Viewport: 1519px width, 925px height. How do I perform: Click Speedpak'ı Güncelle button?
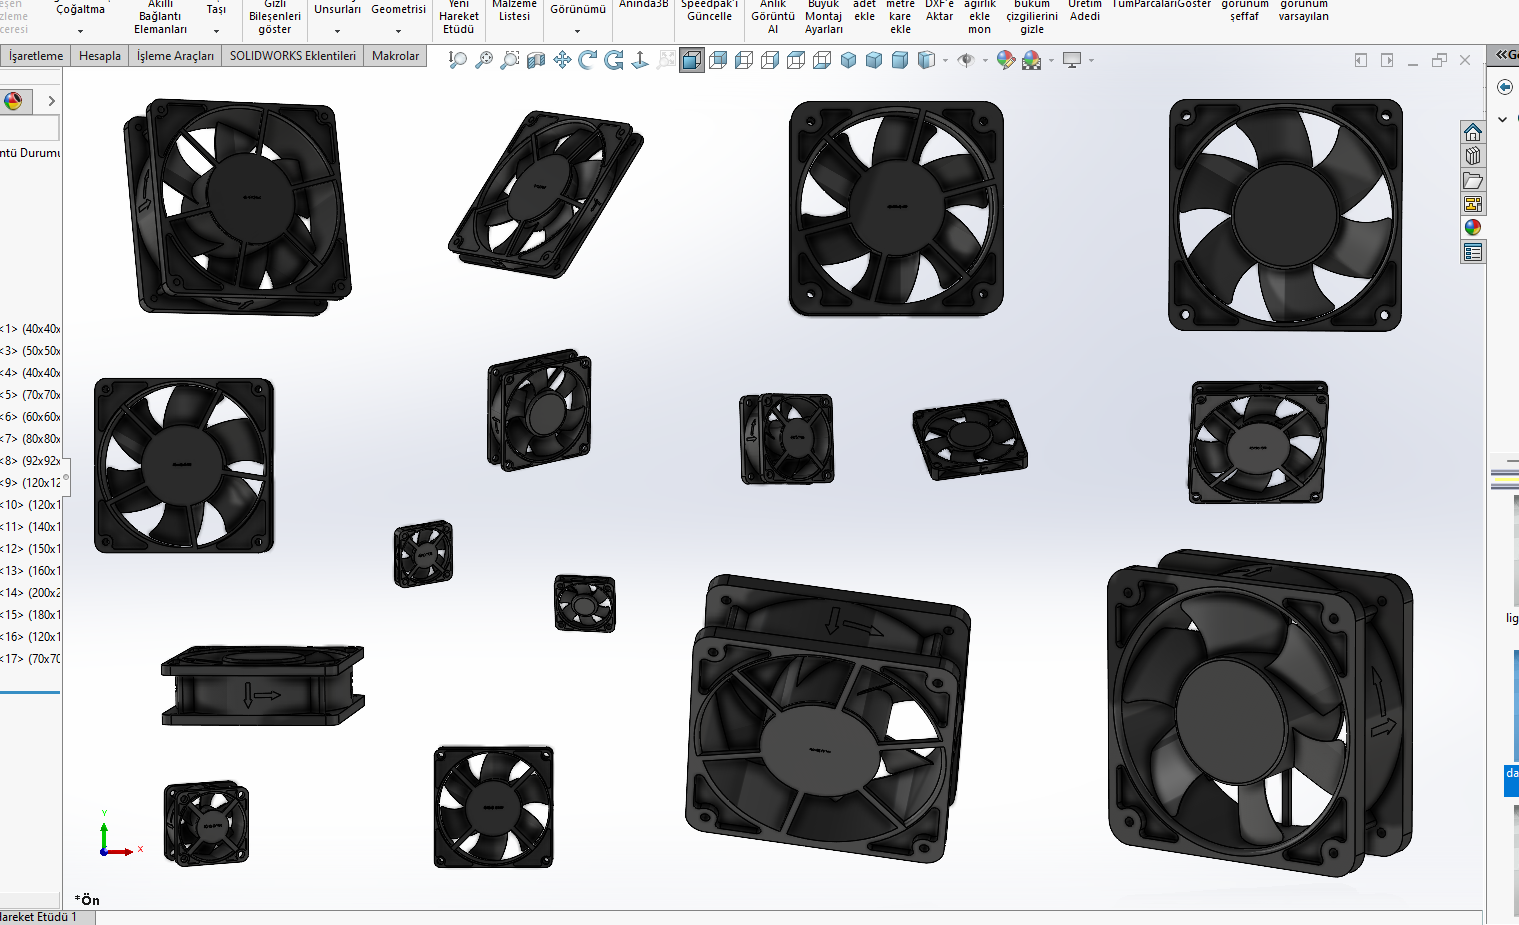coord(710,11)
